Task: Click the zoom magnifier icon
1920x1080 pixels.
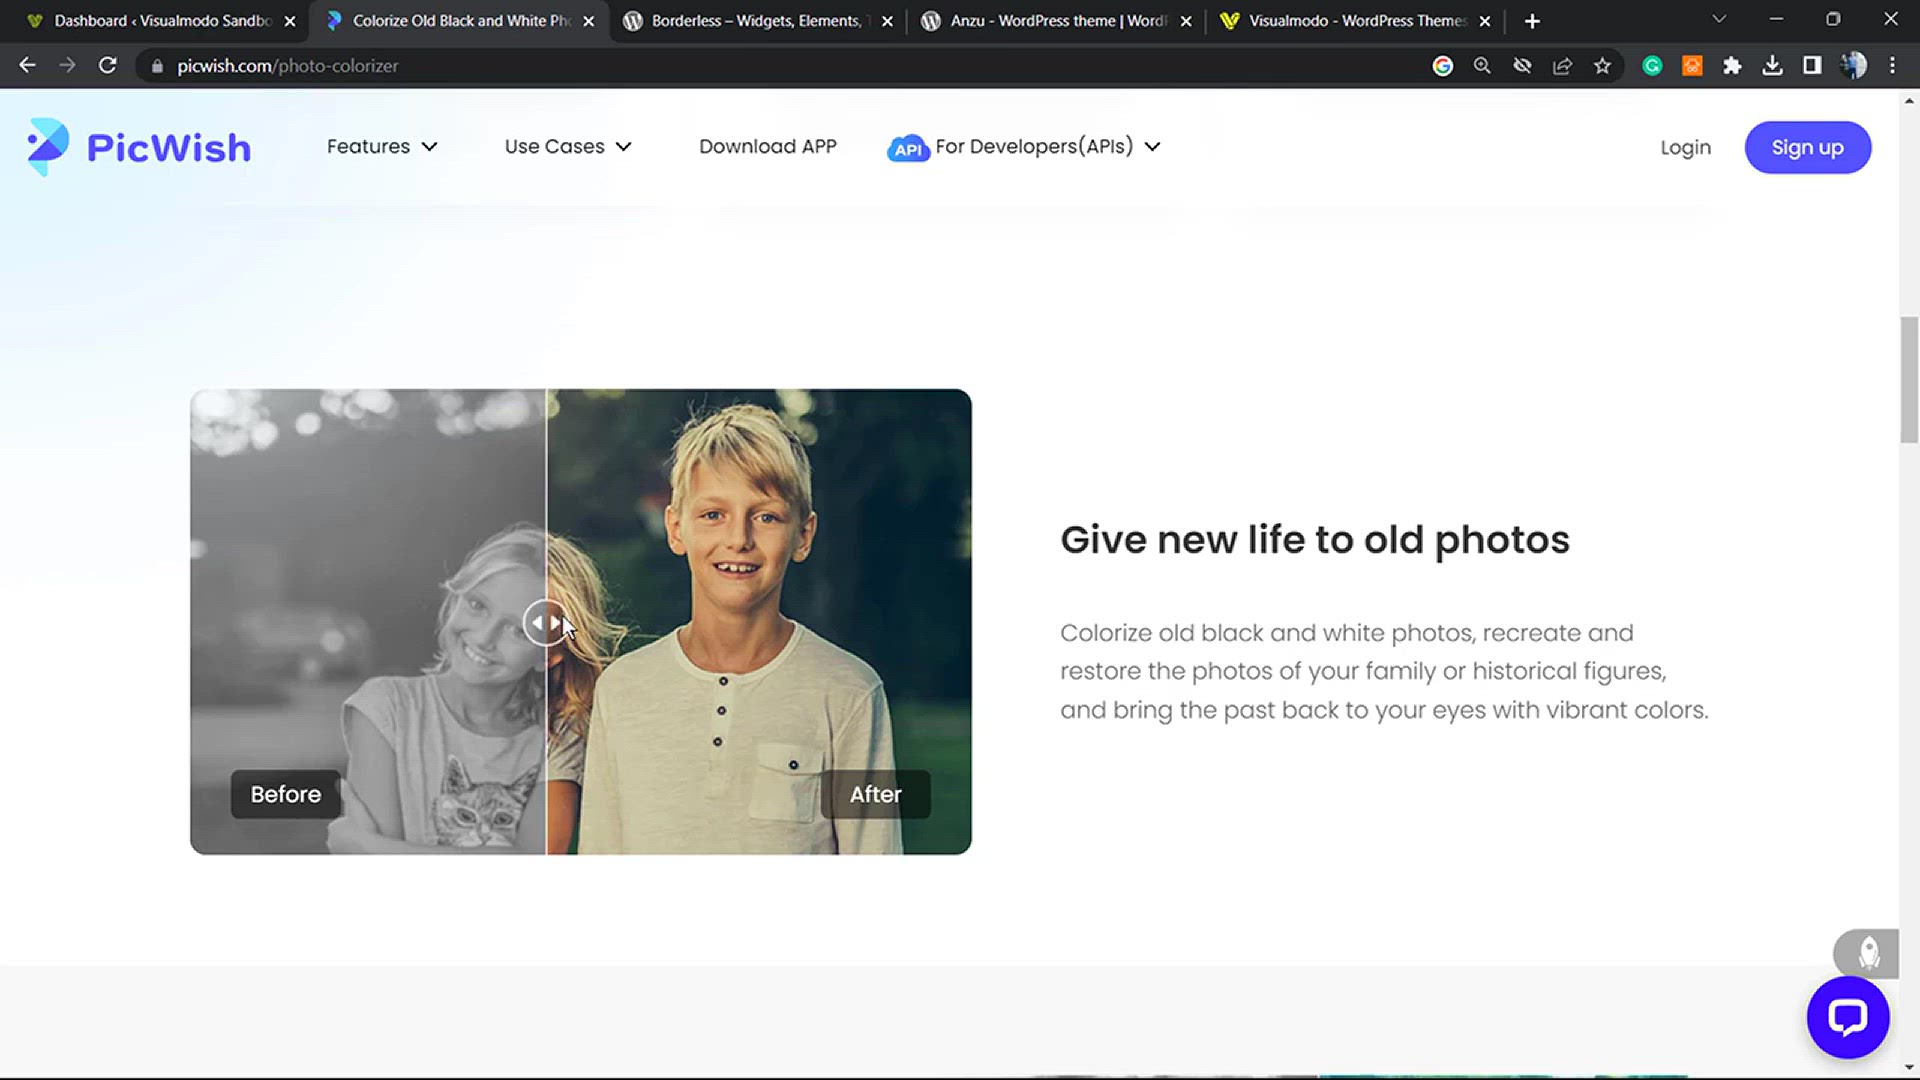Action: [1482, 66]
